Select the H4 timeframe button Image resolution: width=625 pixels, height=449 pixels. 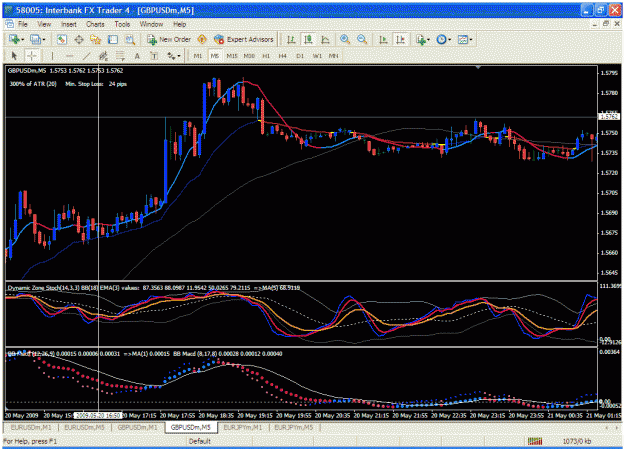283,56
